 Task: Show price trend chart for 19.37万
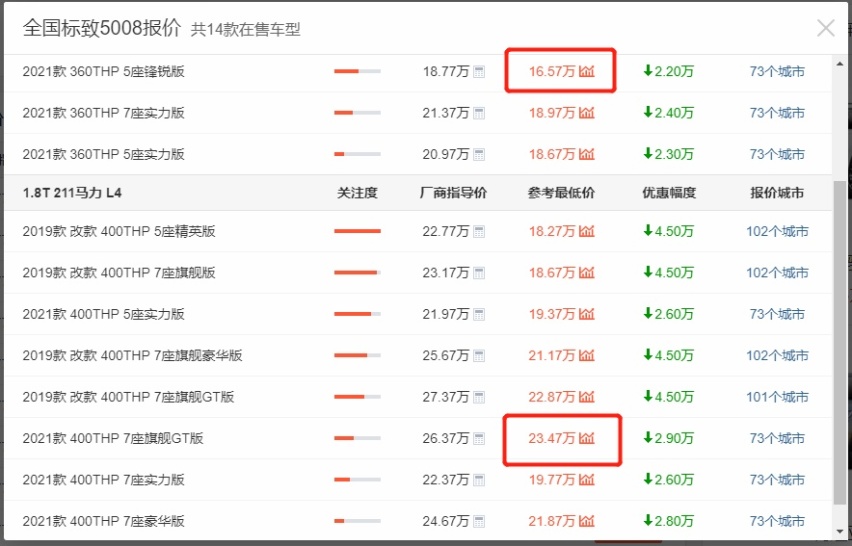pyautogui.click(x=587, y=314)
